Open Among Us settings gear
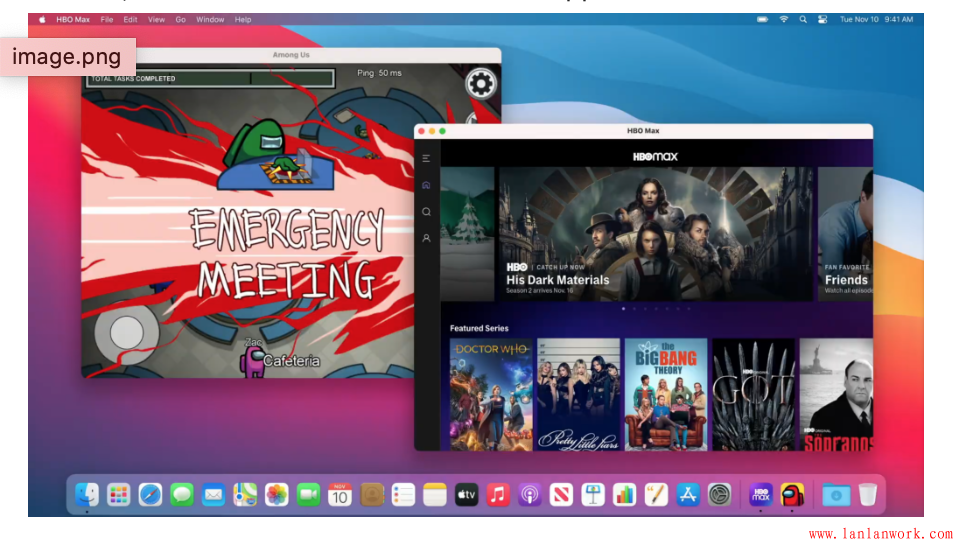 pyautogui.click(x=480, y=83)
